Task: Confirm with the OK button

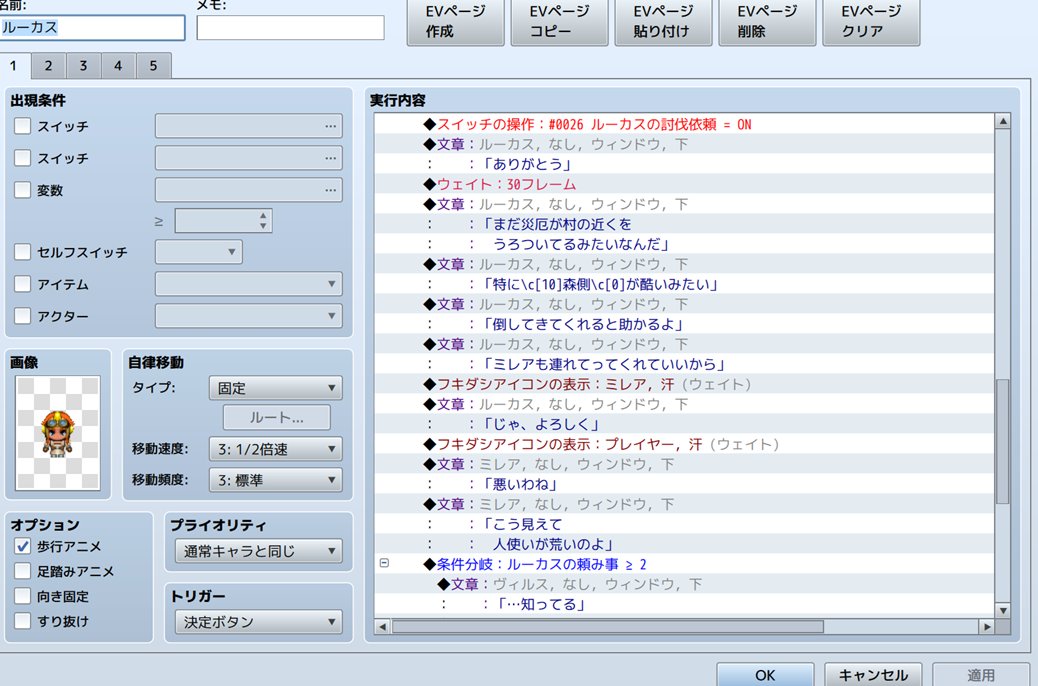Action: click(765, 674)
